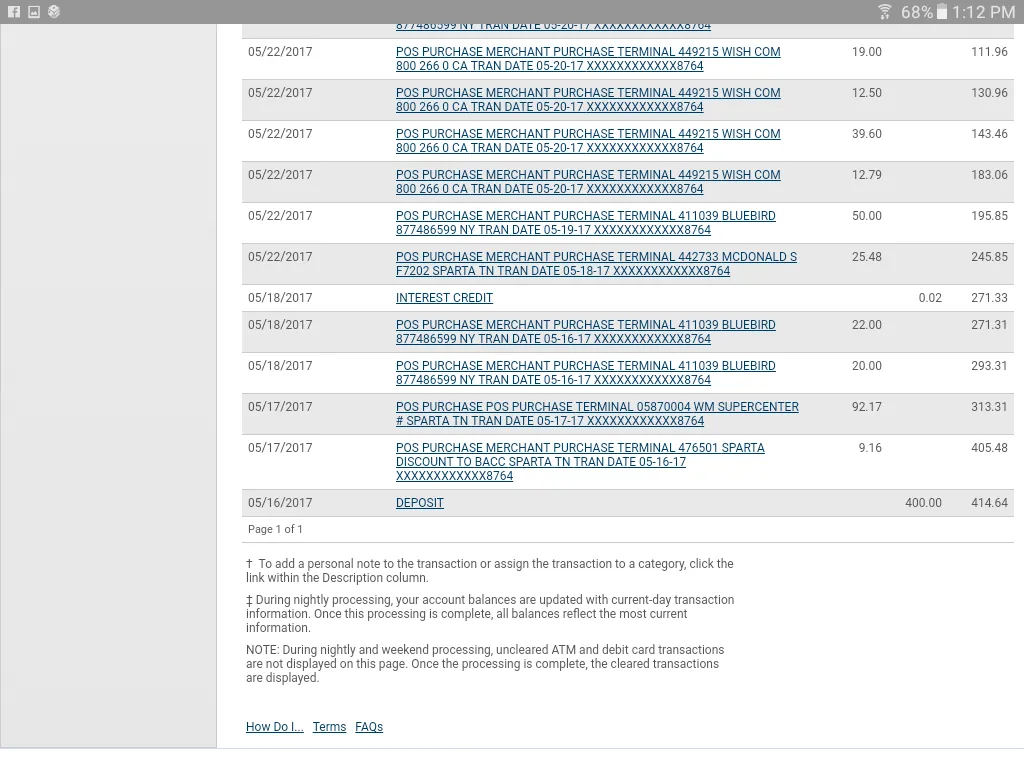Viewport: 1024px width, 768px height.
Task: Select the 183.06 balance value
Action: 989,174
